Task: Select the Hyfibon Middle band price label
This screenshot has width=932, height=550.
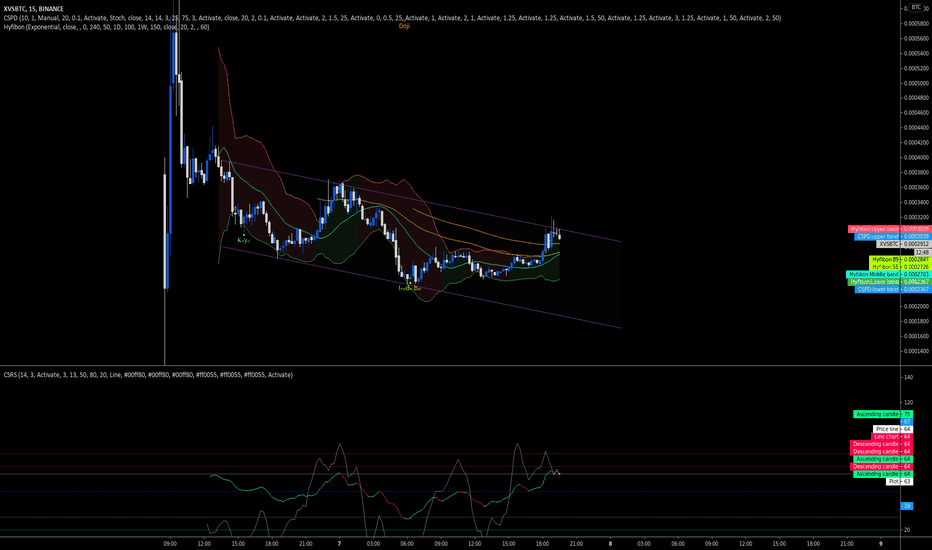Action: [x=888, y=274]
